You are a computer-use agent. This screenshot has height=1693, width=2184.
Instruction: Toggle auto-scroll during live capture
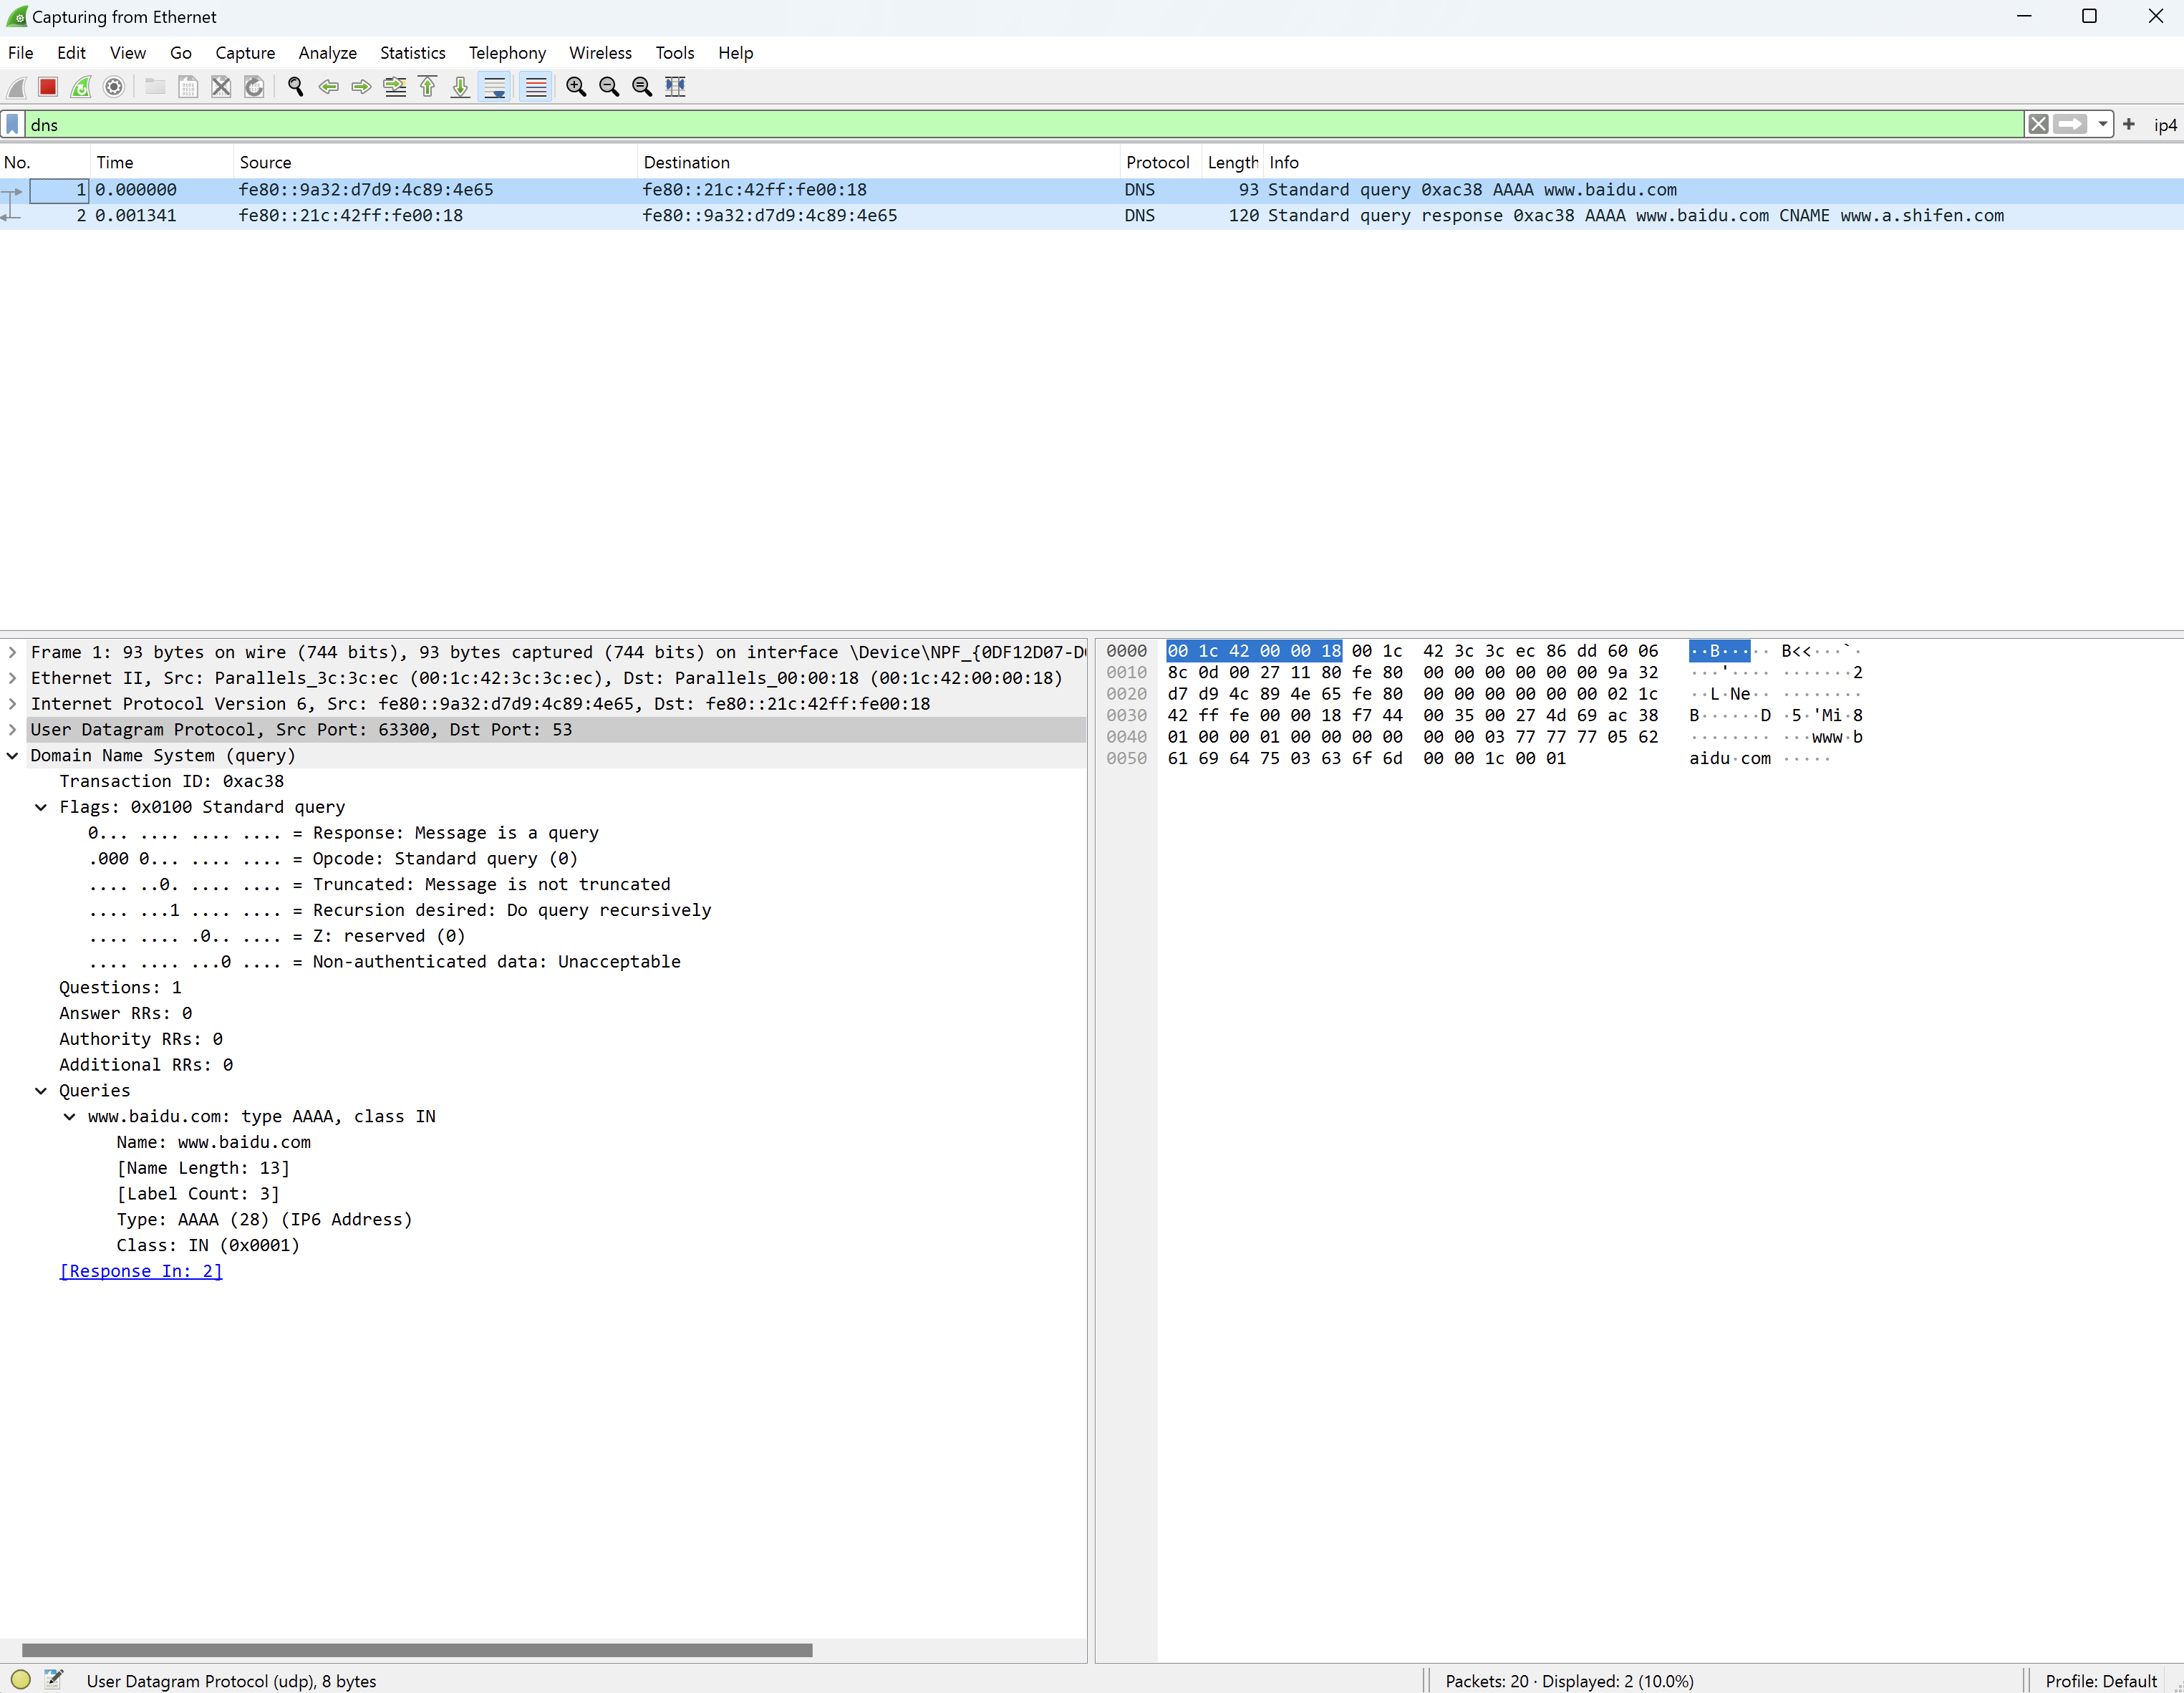click(x=495, y=87)
